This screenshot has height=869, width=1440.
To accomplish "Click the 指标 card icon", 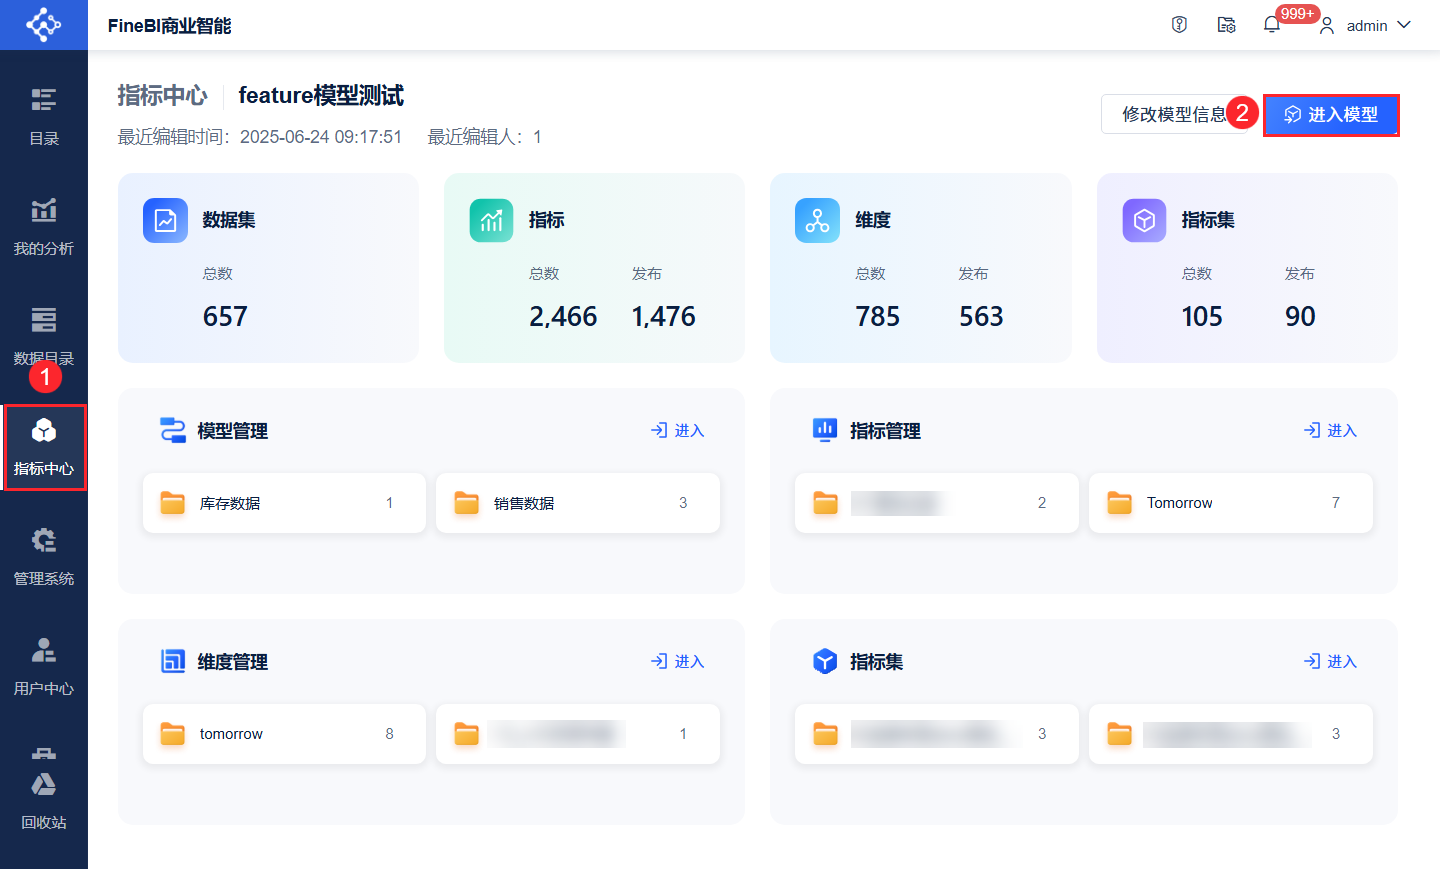I will (x=491, y=220).
